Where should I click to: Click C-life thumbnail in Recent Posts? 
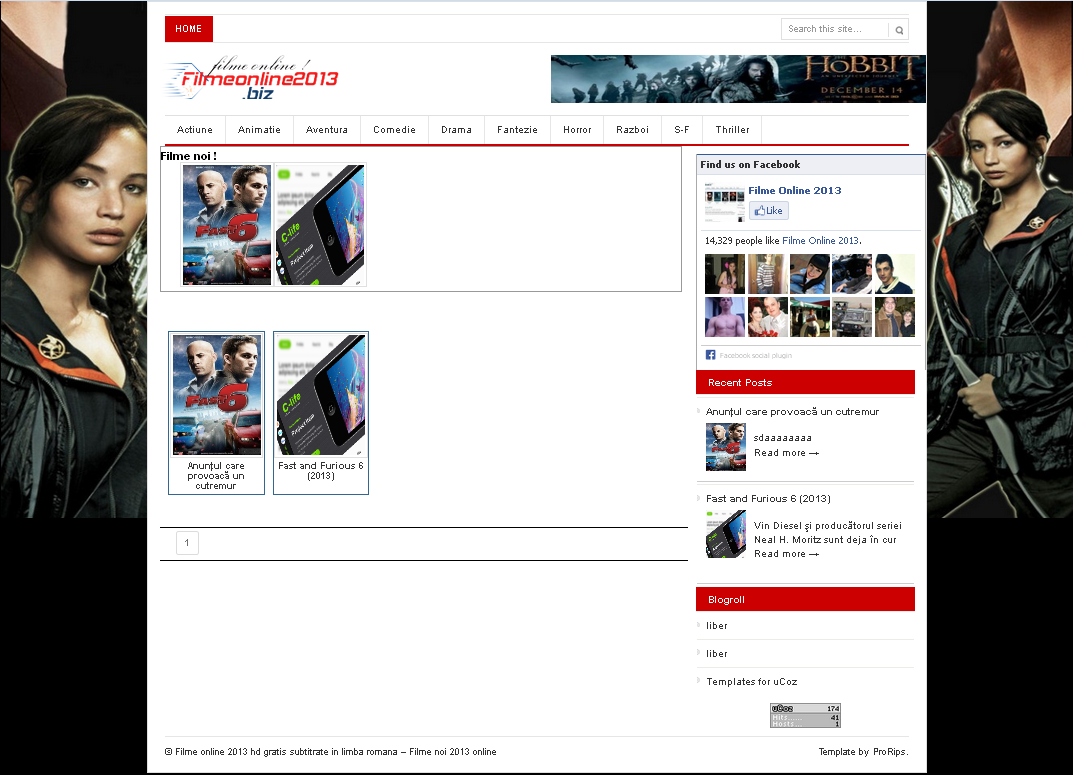pos(726,534)
